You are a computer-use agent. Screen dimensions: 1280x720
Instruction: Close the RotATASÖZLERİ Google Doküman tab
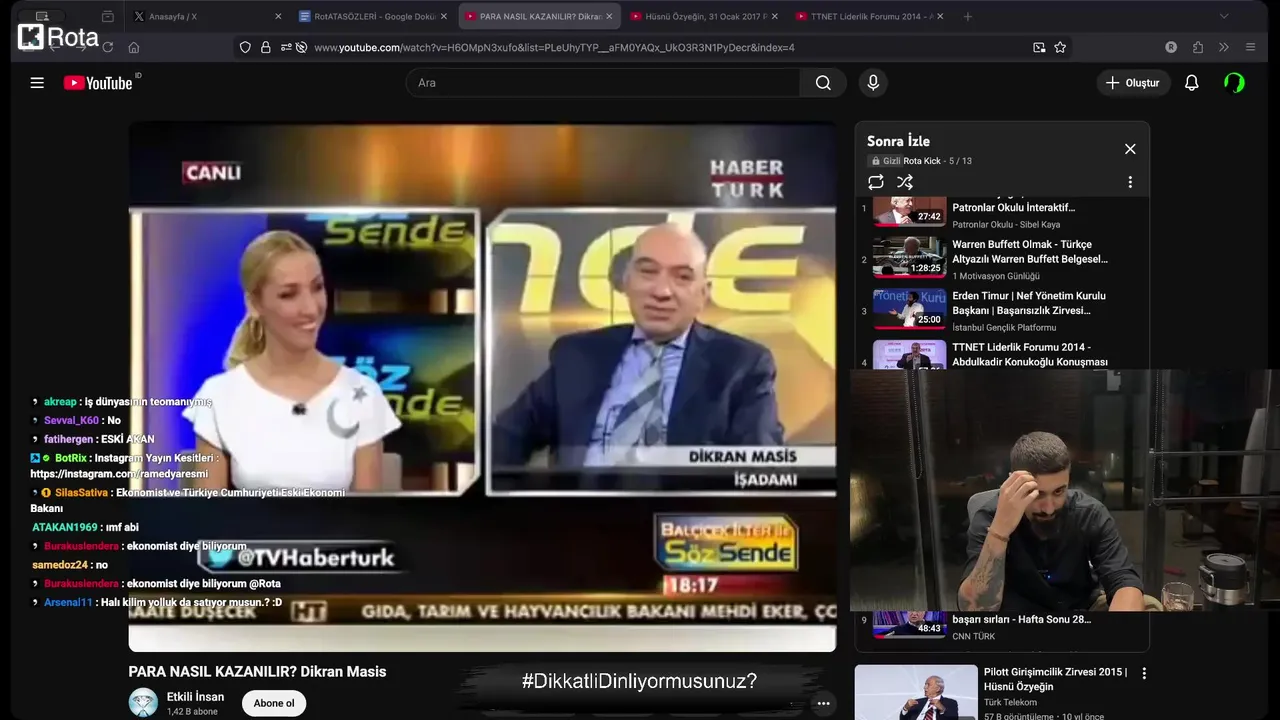[444, 17]
